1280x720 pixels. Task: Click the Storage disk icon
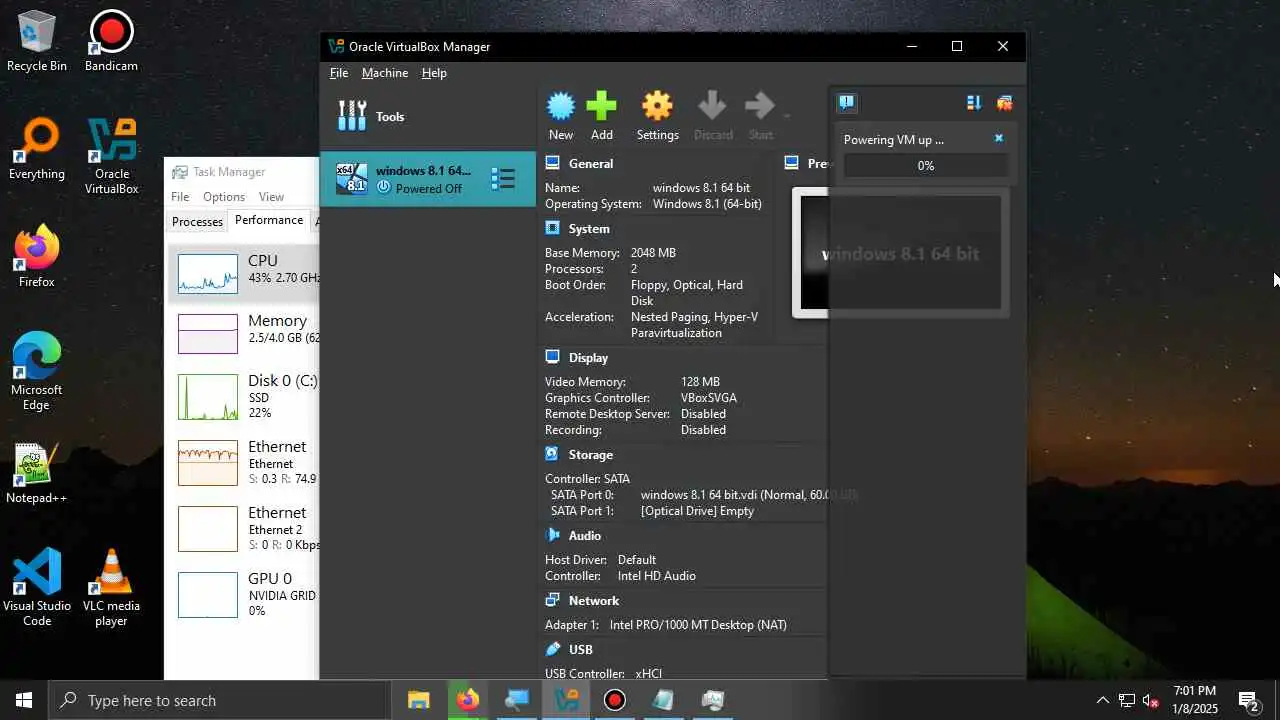click(553, 454)
